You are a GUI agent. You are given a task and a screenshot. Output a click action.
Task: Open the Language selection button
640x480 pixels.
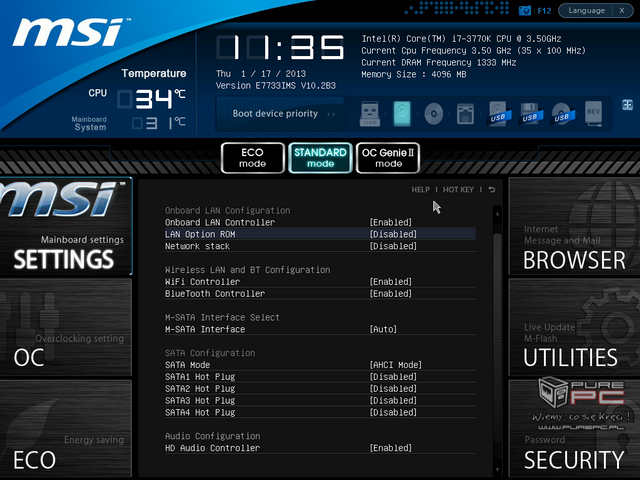[x=596, y=11]
